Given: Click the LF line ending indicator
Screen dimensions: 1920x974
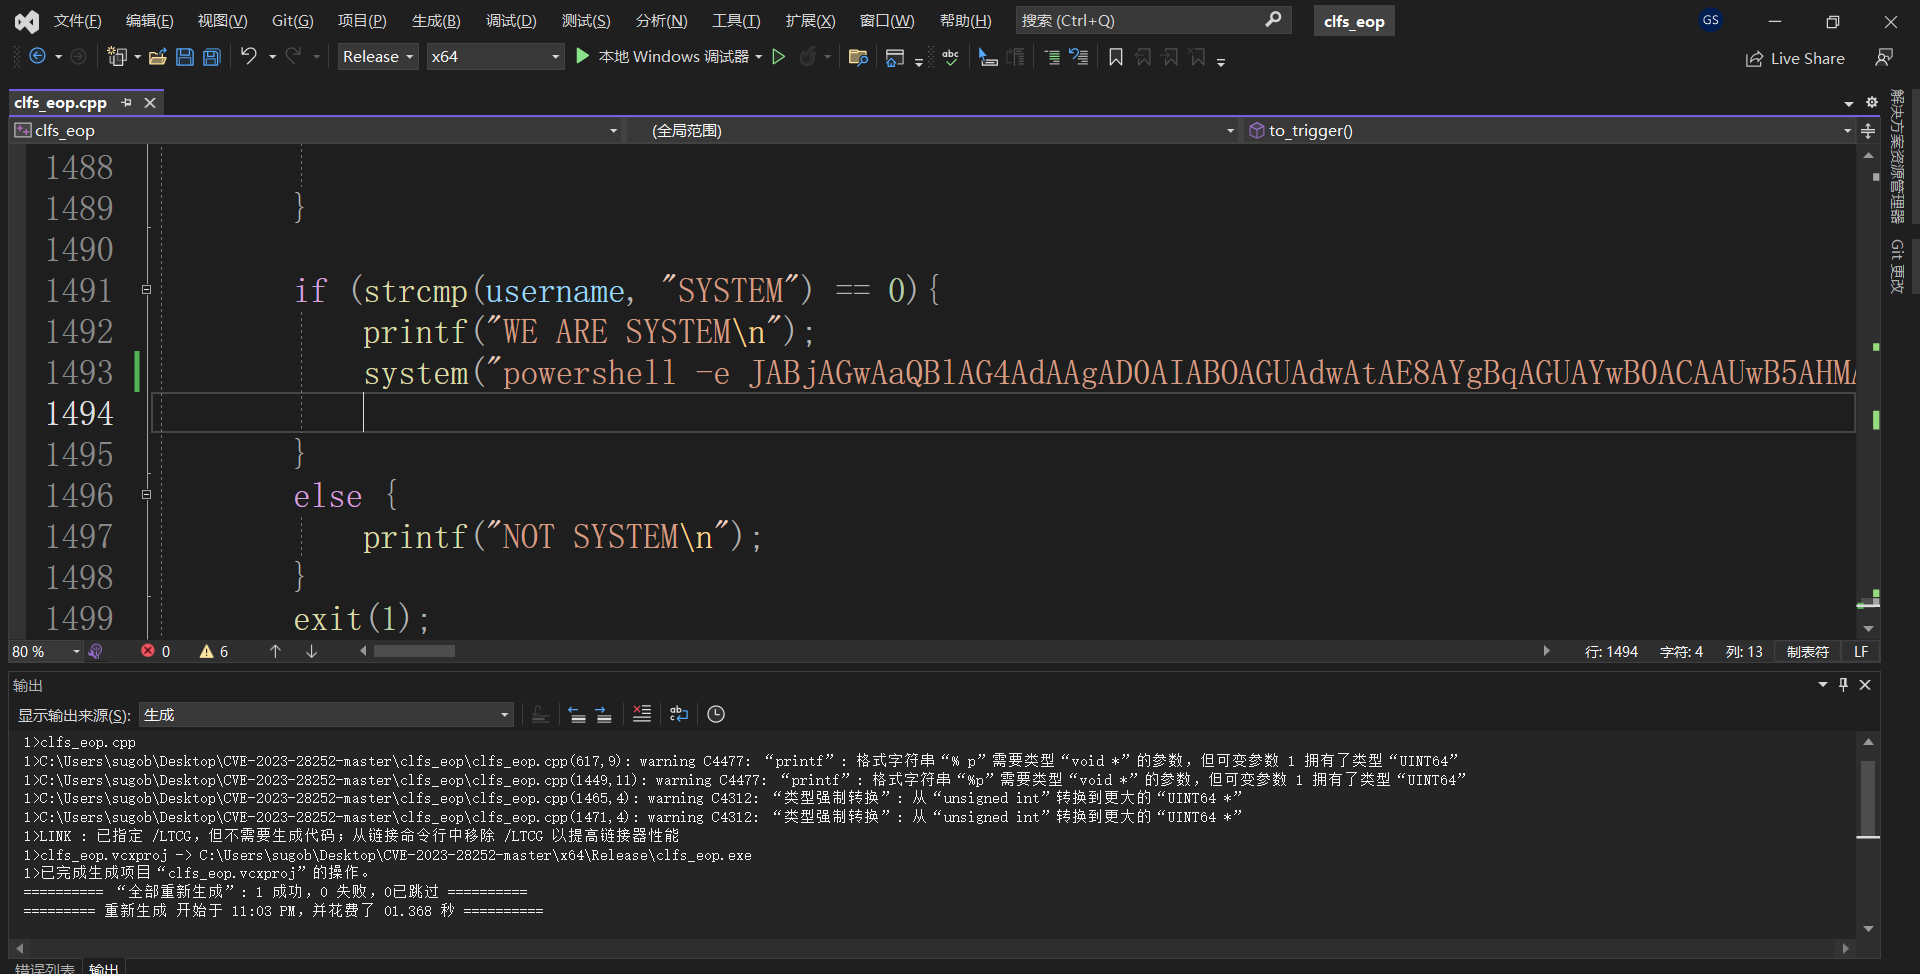Looking at the screenshot, I should [x=1861, y=651].
